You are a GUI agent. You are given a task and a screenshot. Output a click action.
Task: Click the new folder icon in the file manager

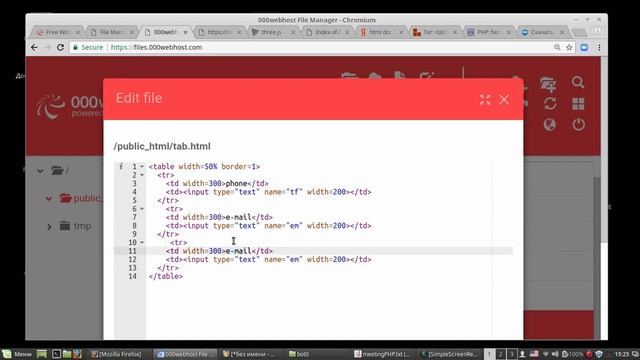point(548,84)
